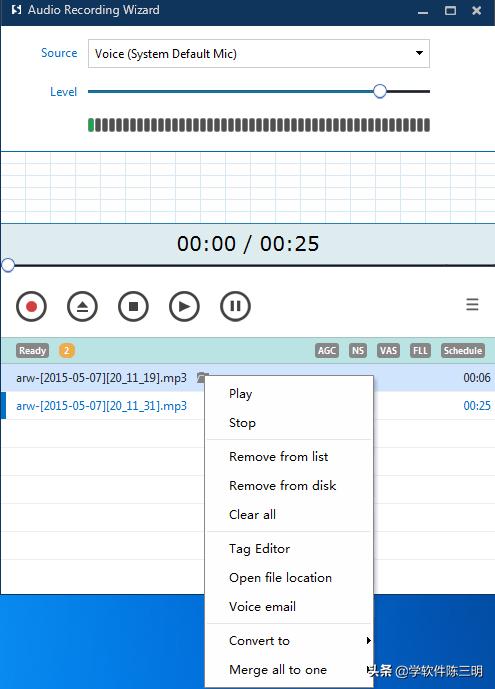Click the orange file count badge

click(67, 351)
